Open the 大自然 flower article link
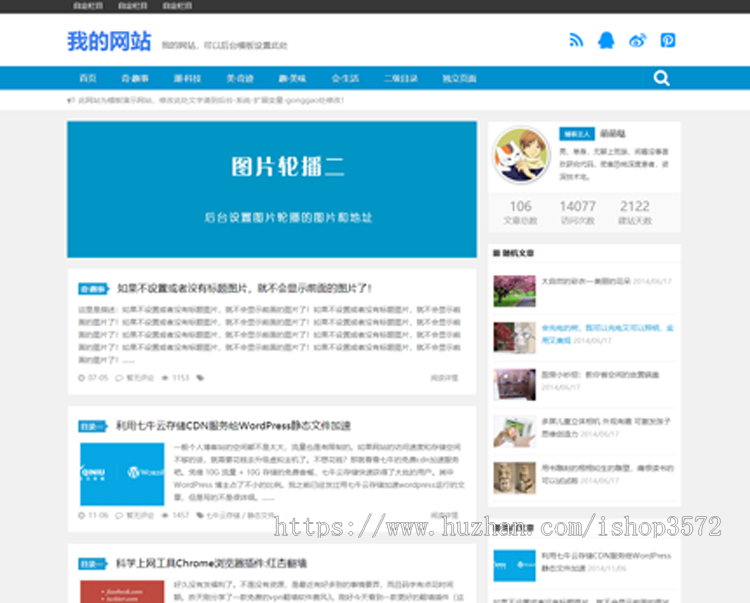Screen dimensions: 750x603 click(x=585, y=281)
